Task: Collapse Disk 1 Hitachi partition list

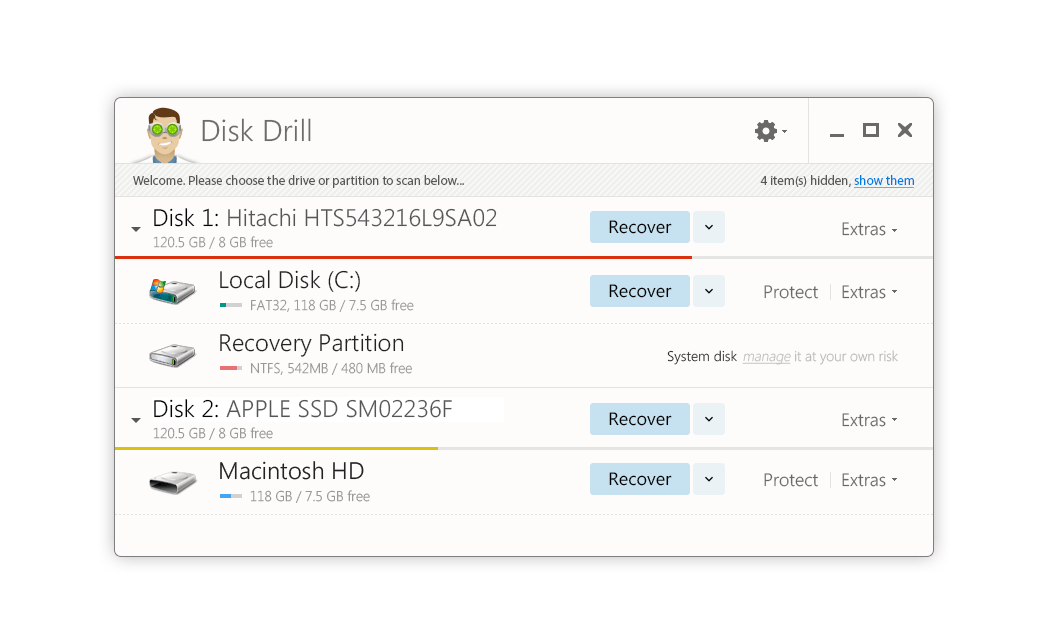Action: (x=136, y=229)
